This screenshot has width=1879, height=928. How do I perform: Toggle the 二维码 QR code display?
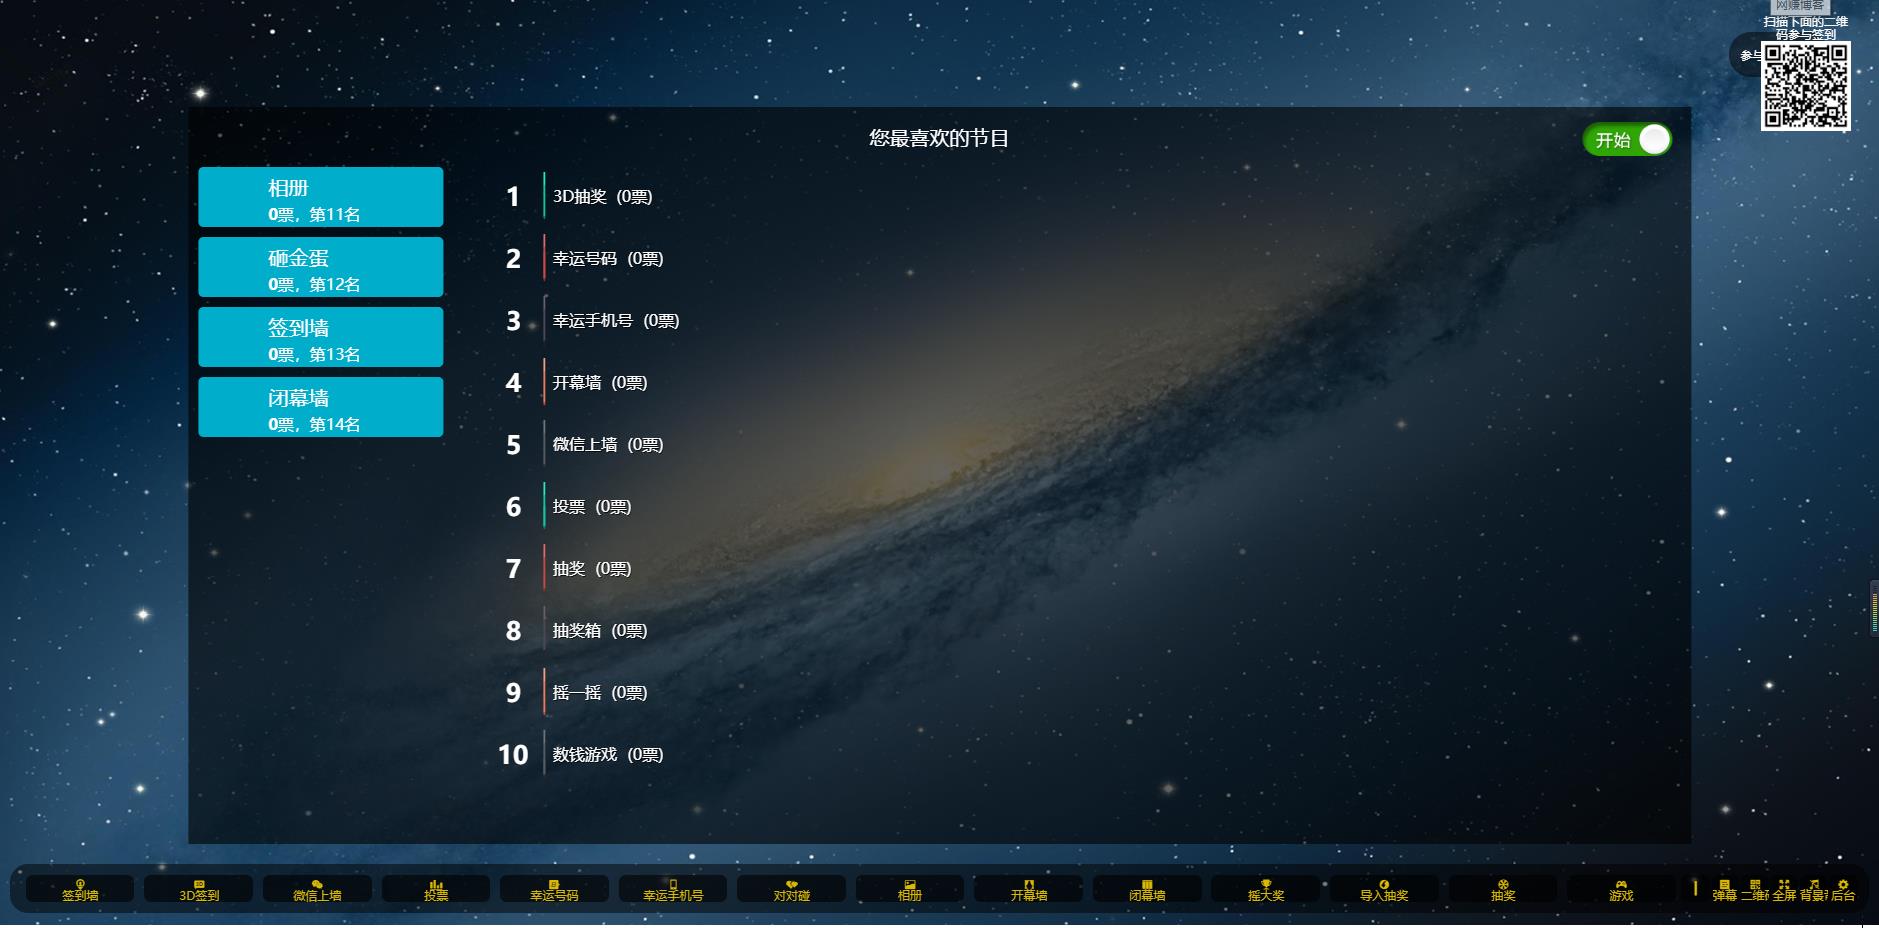pos(1755,890)
